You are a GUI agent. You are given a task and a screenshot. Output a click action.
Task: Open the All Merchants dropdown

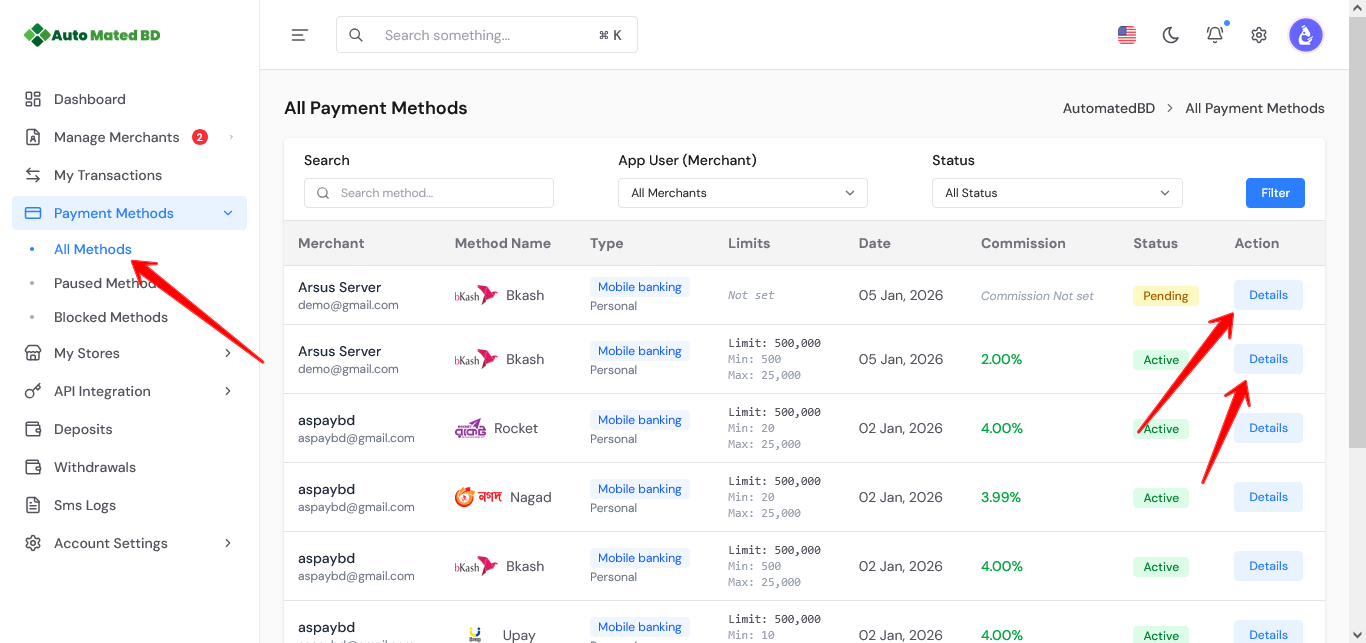click(742, 192)
